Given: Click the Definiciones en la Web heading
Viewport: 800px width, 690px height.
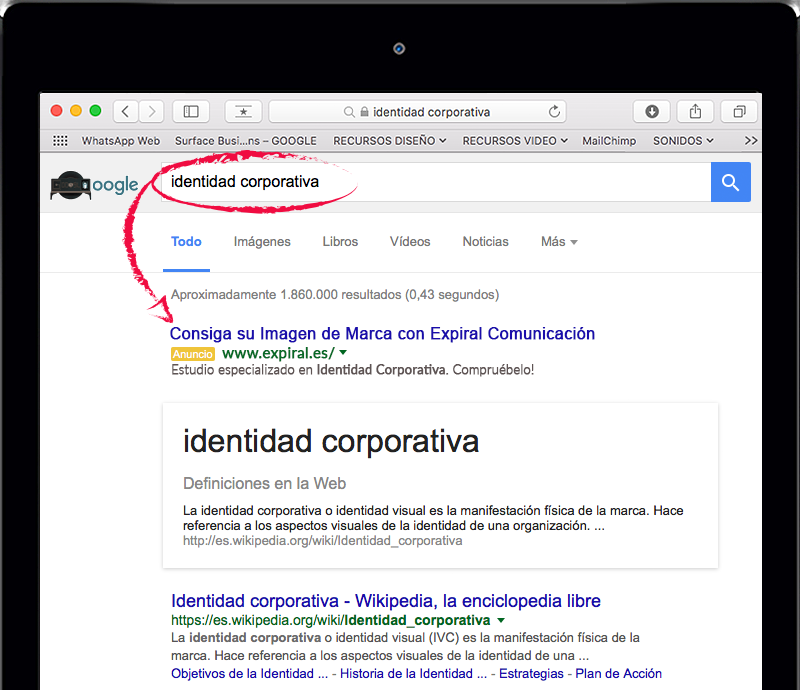Looking at the screenshot, I should [264, 483].
